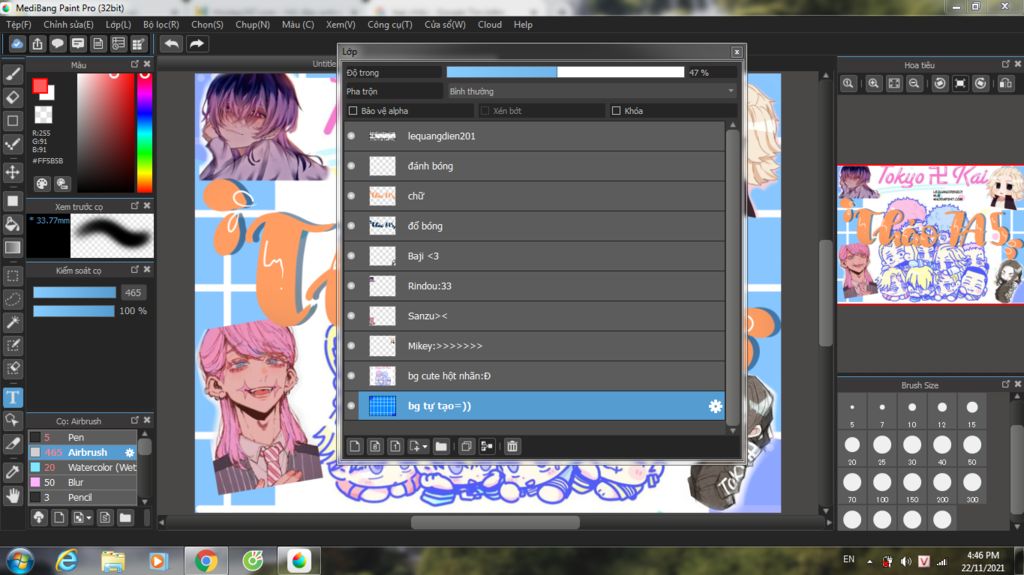Screen dimensions: 1024x575
Task: Click the merge layer down icon
Action: pyautogui.click(x=487, y=446)
